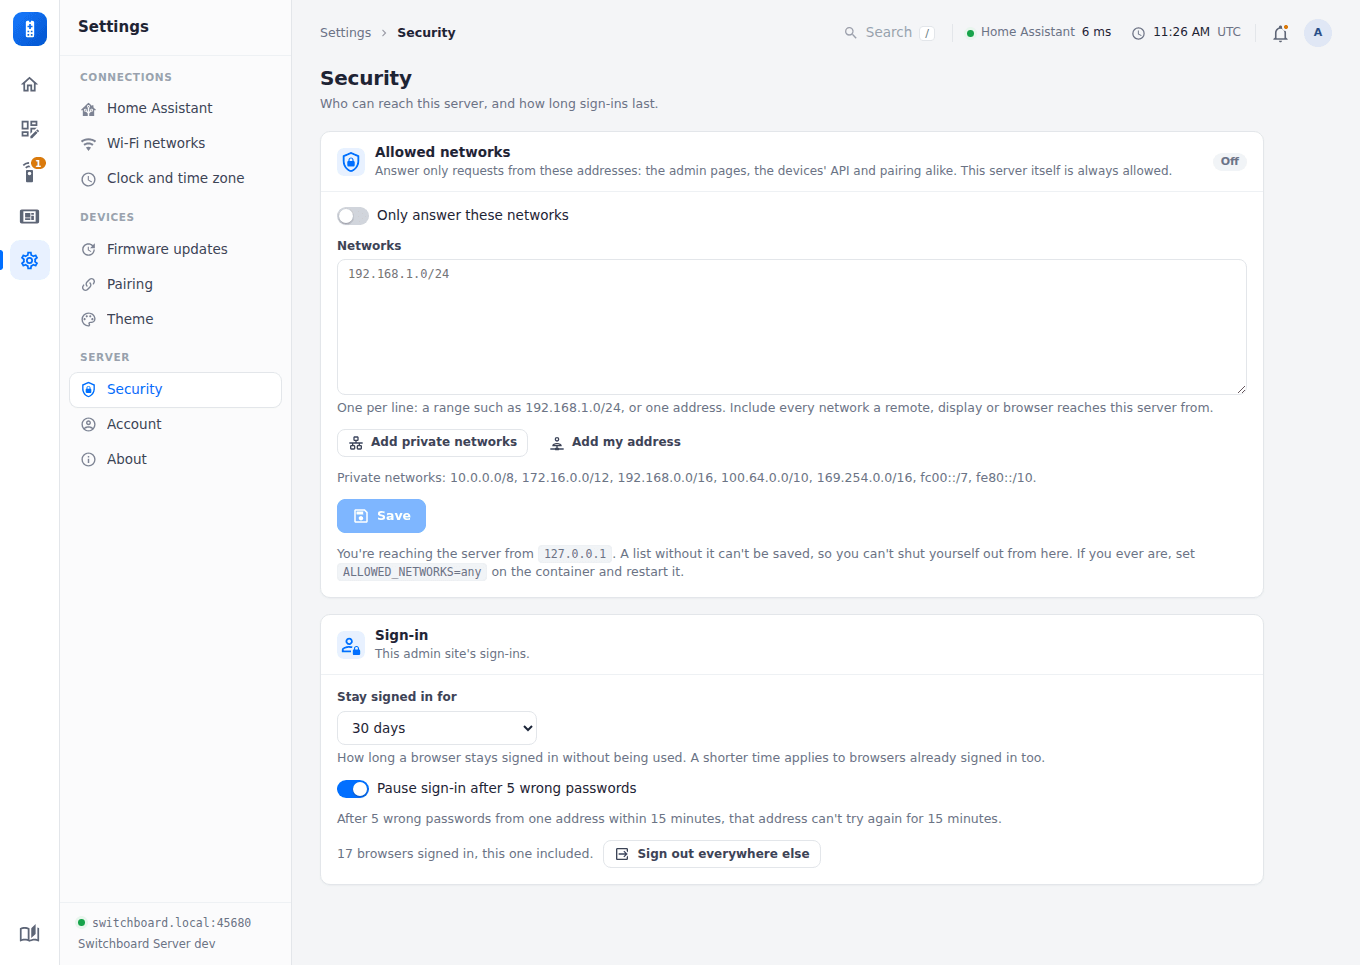Viewport: 1360px width, 965px height.
Task: Click the Sign-in user lock icon
Action: (351, 644)
